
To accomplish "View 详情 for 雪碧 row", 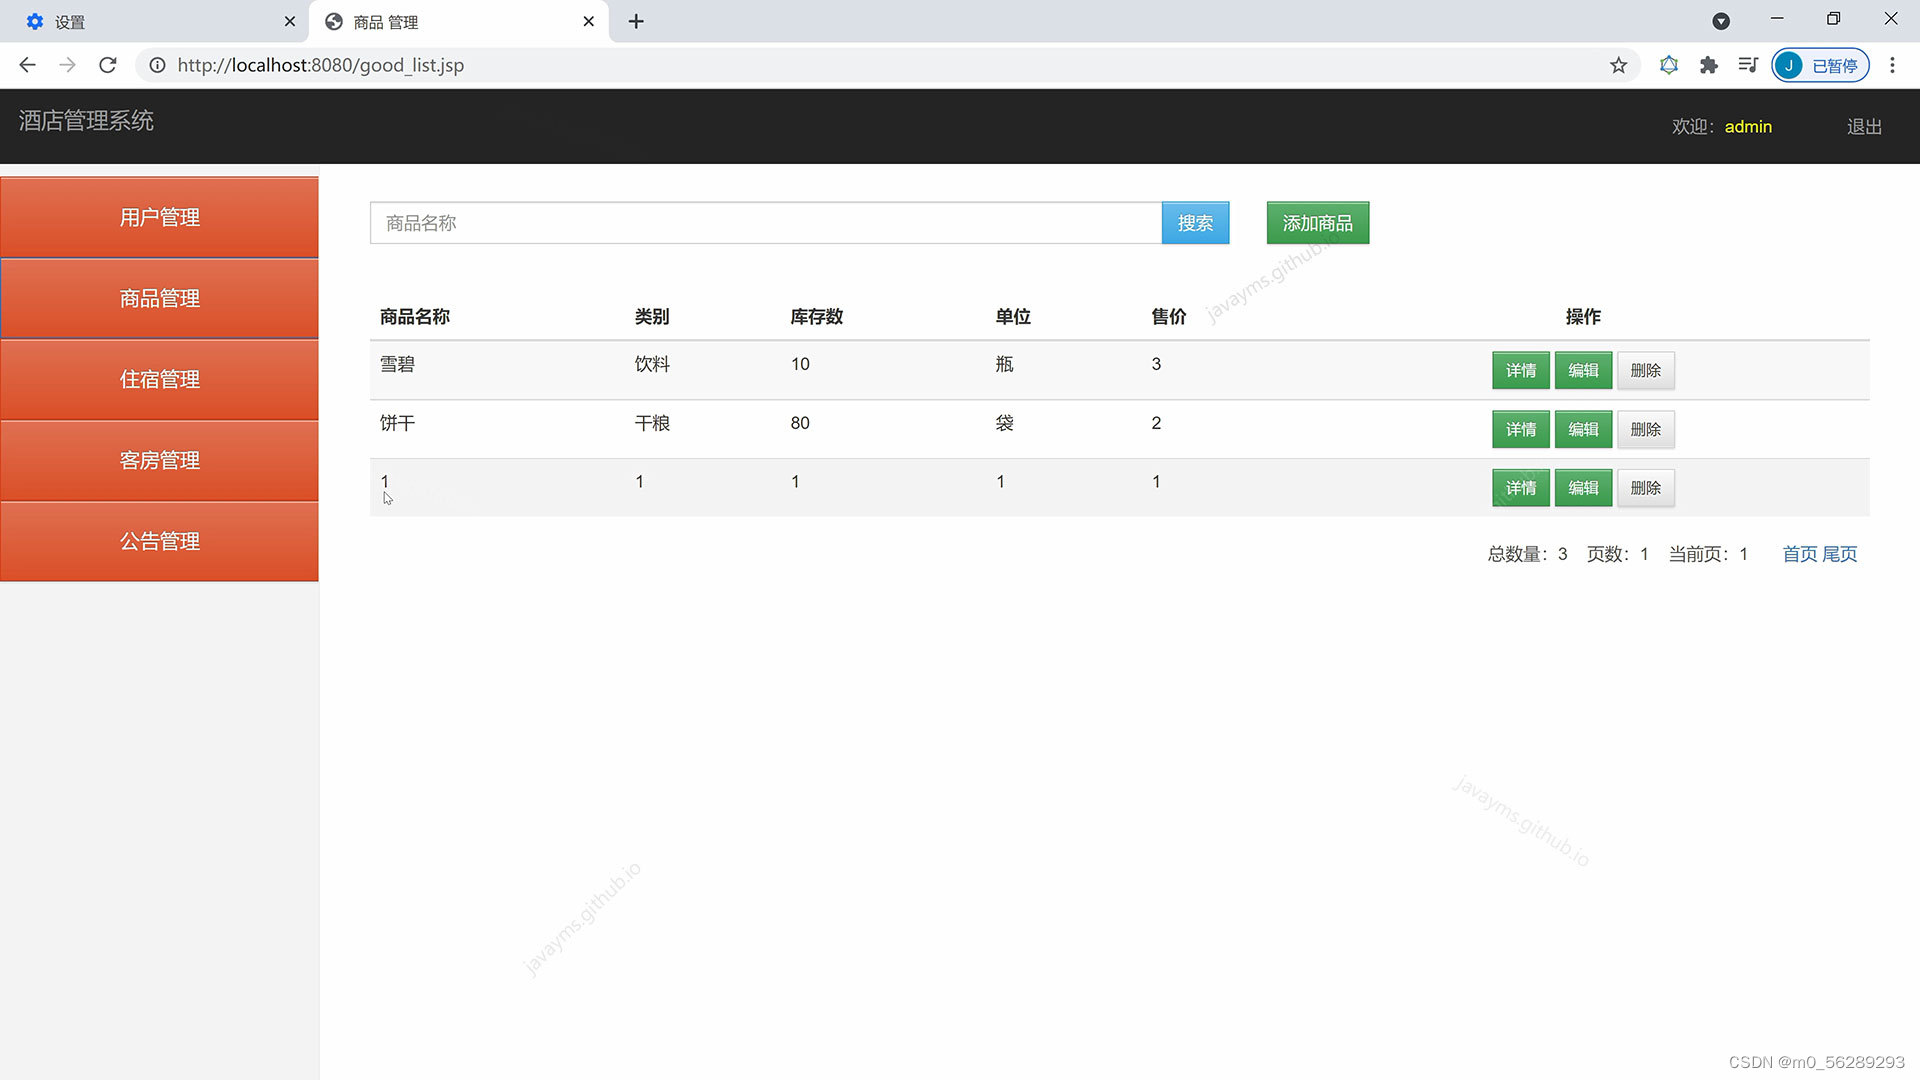I will tap(1520, 370).
